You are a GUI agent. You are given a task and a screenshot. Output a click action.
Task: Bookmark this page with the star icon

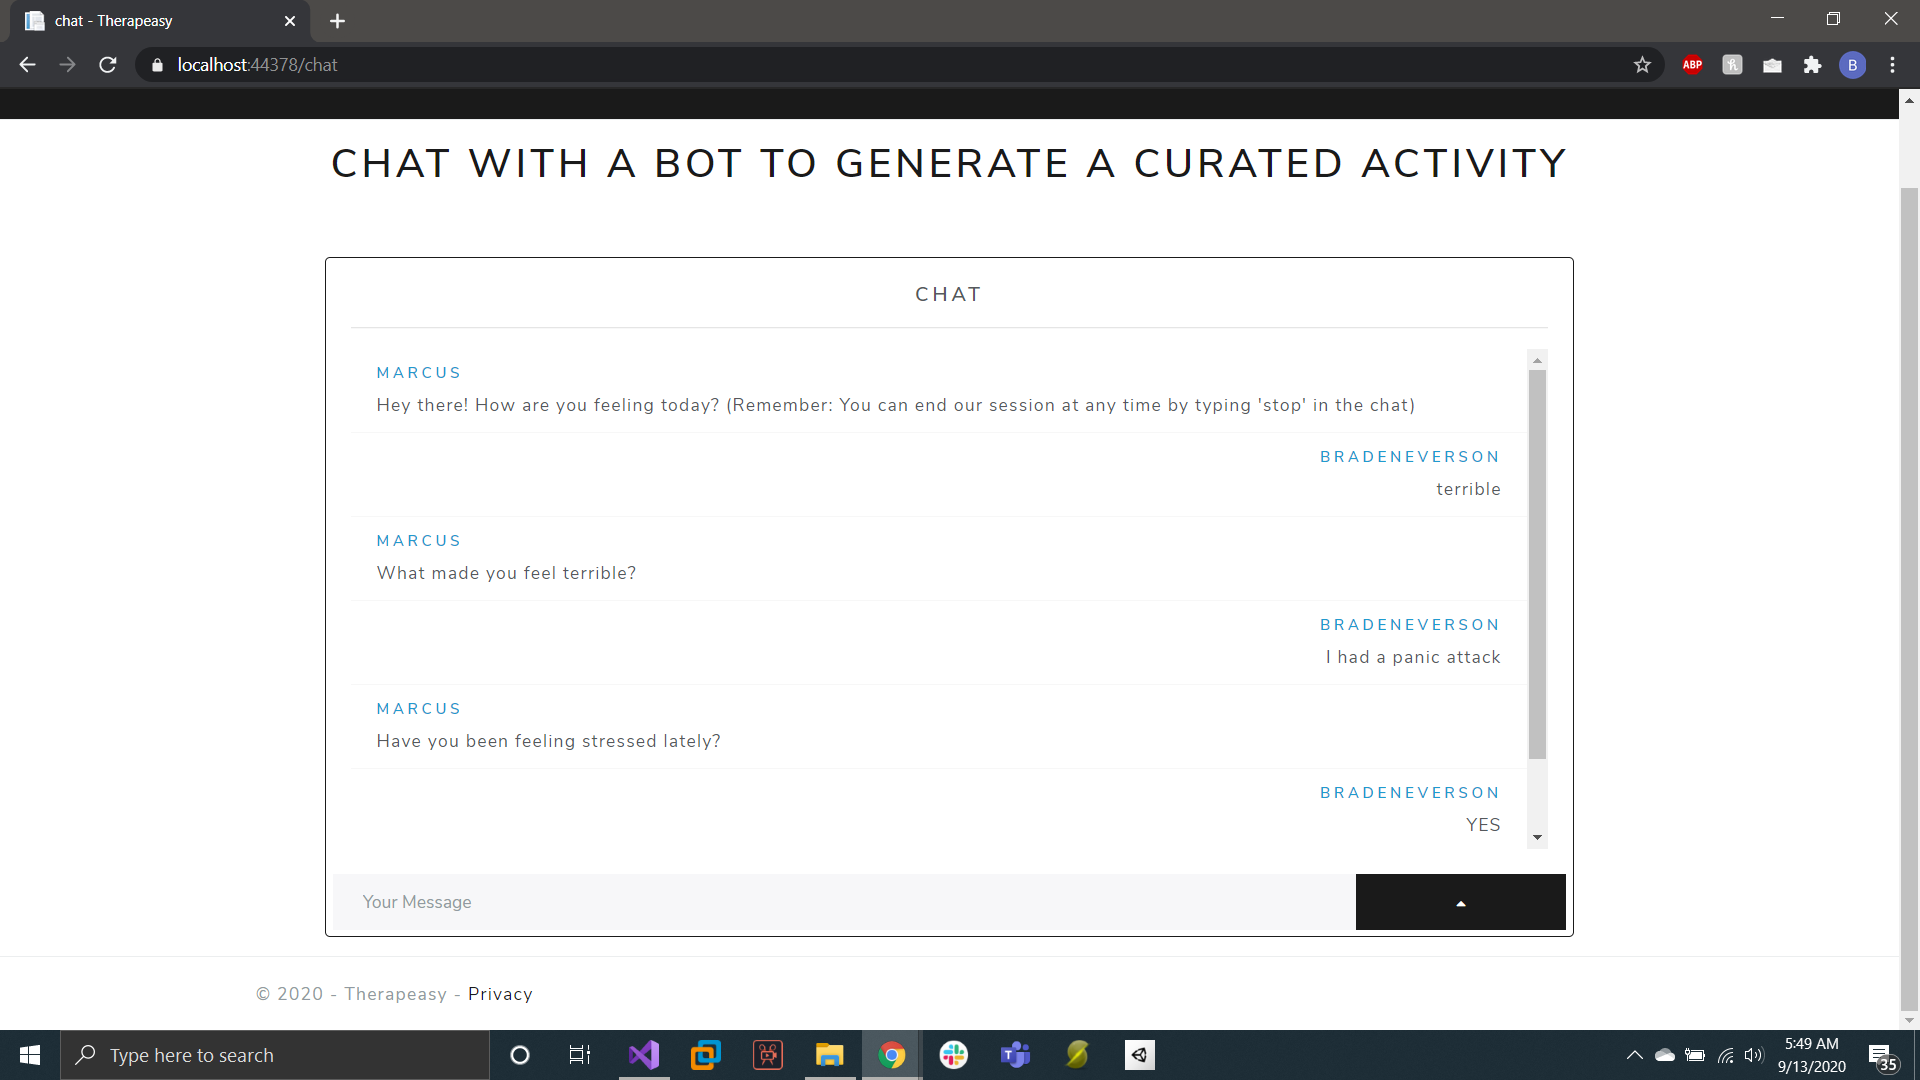(x=1642, y=65)
